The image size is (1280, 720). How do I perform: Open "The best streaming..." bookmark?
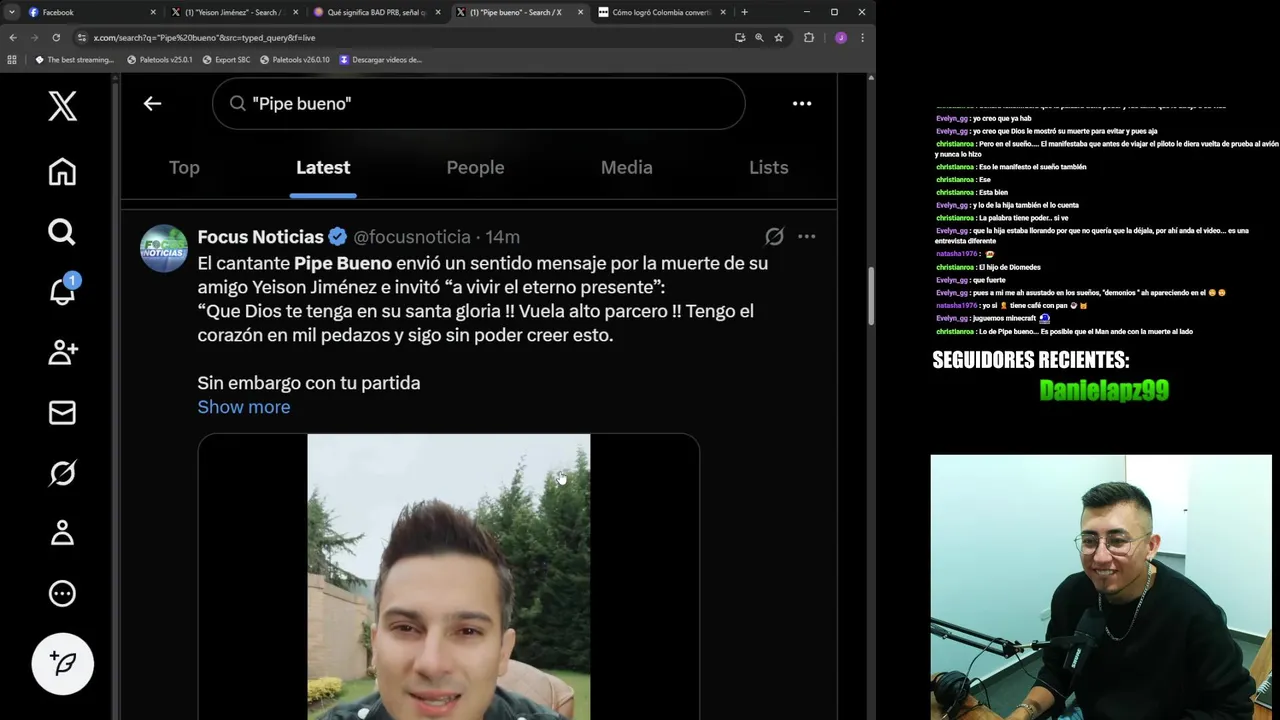(75, 60)
